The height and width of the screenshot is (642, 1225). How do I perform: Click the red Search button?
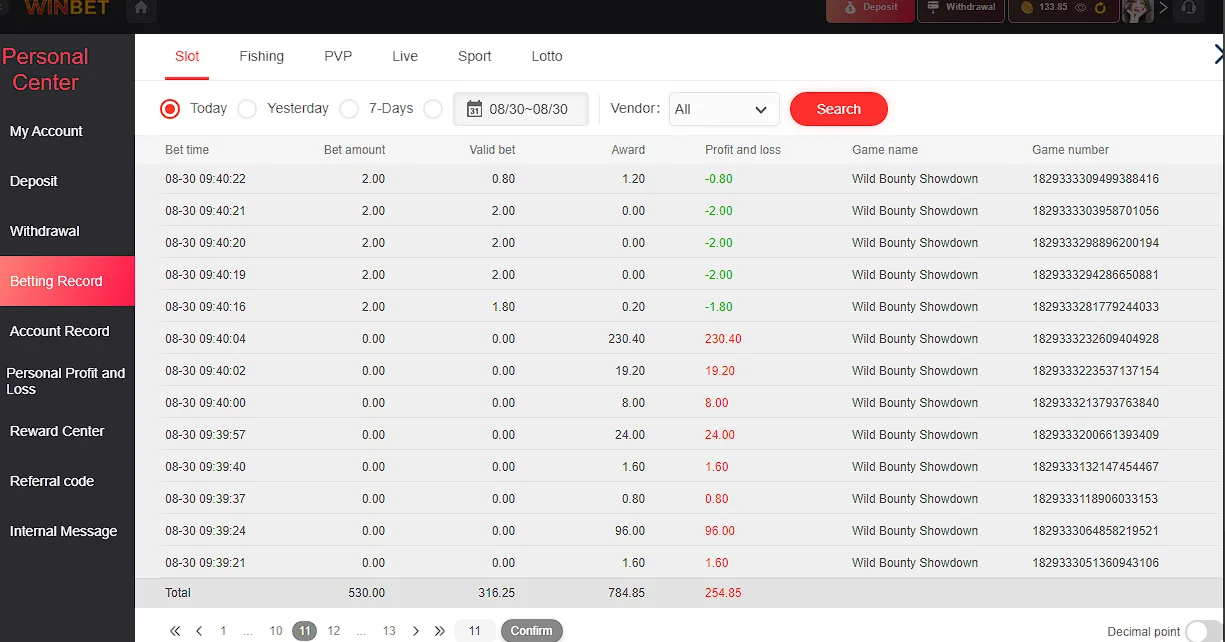pos(839,109)
